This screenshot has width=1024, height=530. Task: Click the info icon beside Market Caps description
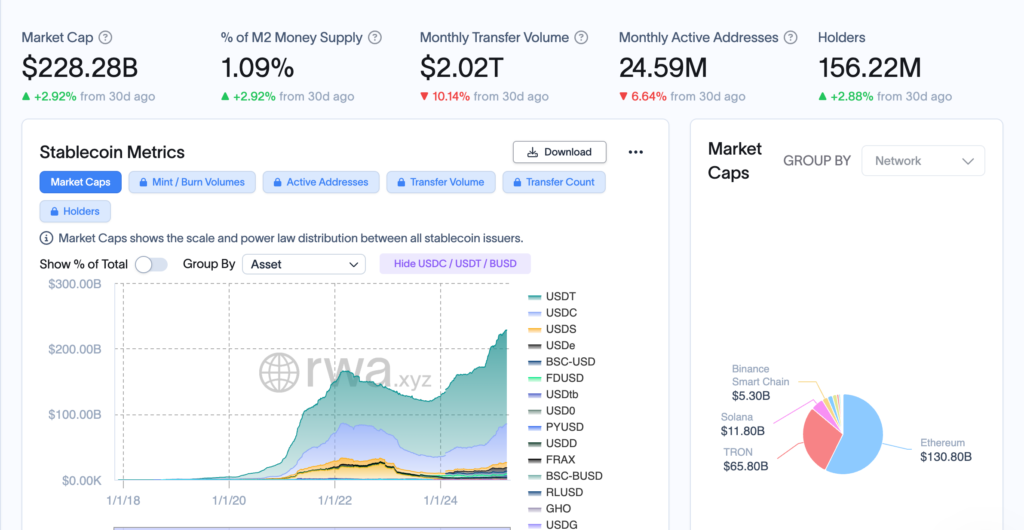pos(46,238)
